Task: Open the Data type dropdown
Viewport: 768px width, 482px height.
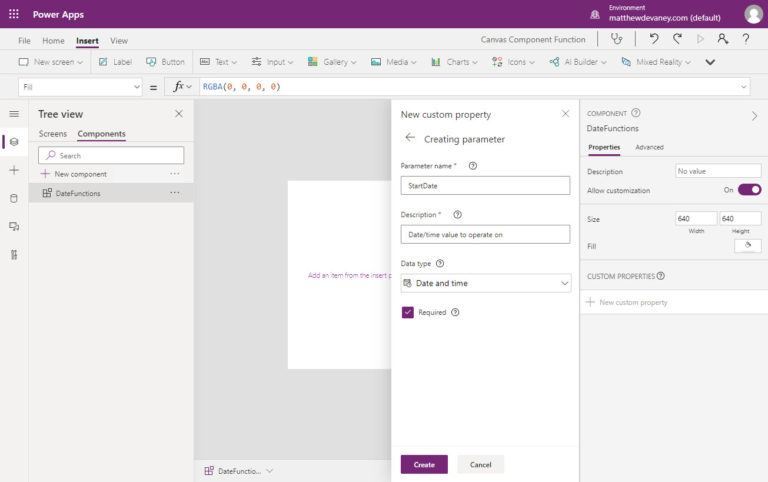Action: point(485,283)
